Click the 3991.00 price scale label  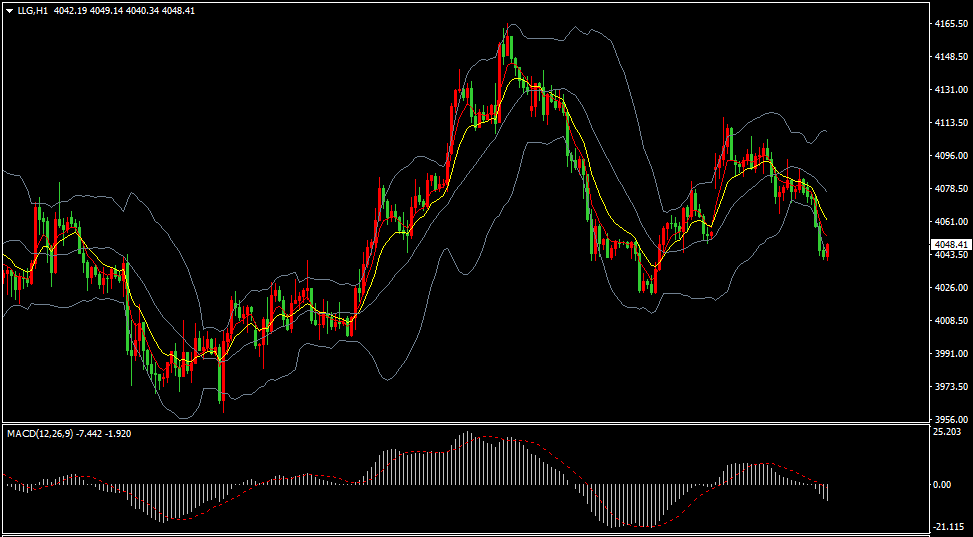tap(951, 353)
